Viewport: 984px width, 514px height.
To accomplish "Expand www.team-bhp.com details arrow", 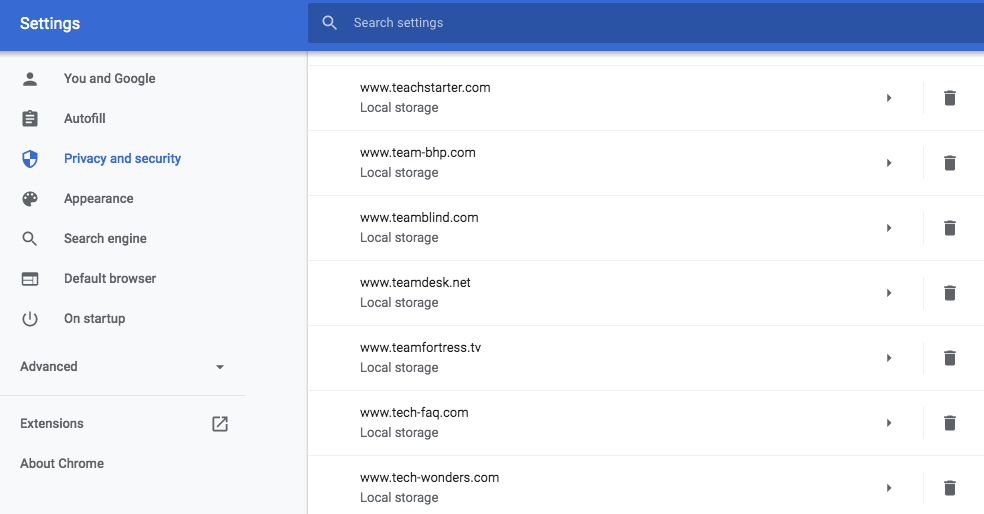I will 889,163.
